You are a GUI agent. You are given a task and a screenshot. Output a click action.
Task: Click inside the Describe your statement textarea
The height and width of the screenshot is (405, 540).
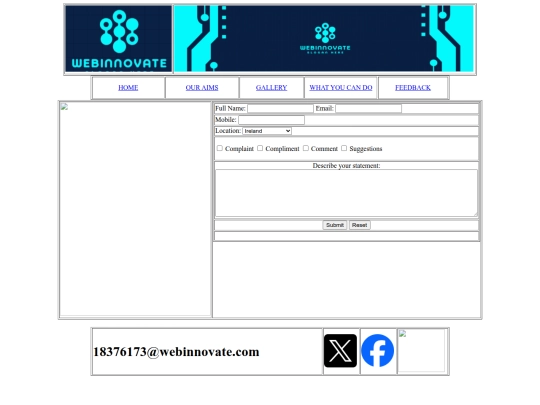346,193
